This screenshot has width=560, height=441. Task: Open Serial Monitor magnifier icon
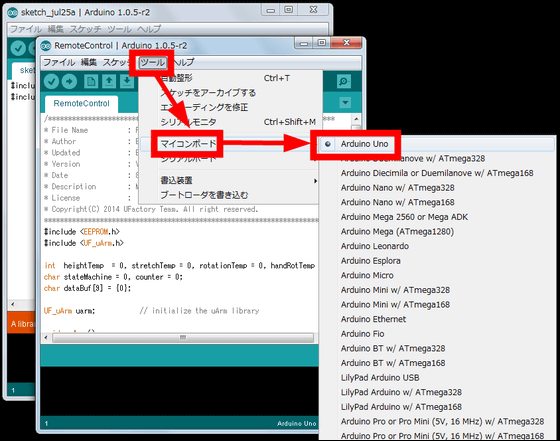(x=344, y=82)
